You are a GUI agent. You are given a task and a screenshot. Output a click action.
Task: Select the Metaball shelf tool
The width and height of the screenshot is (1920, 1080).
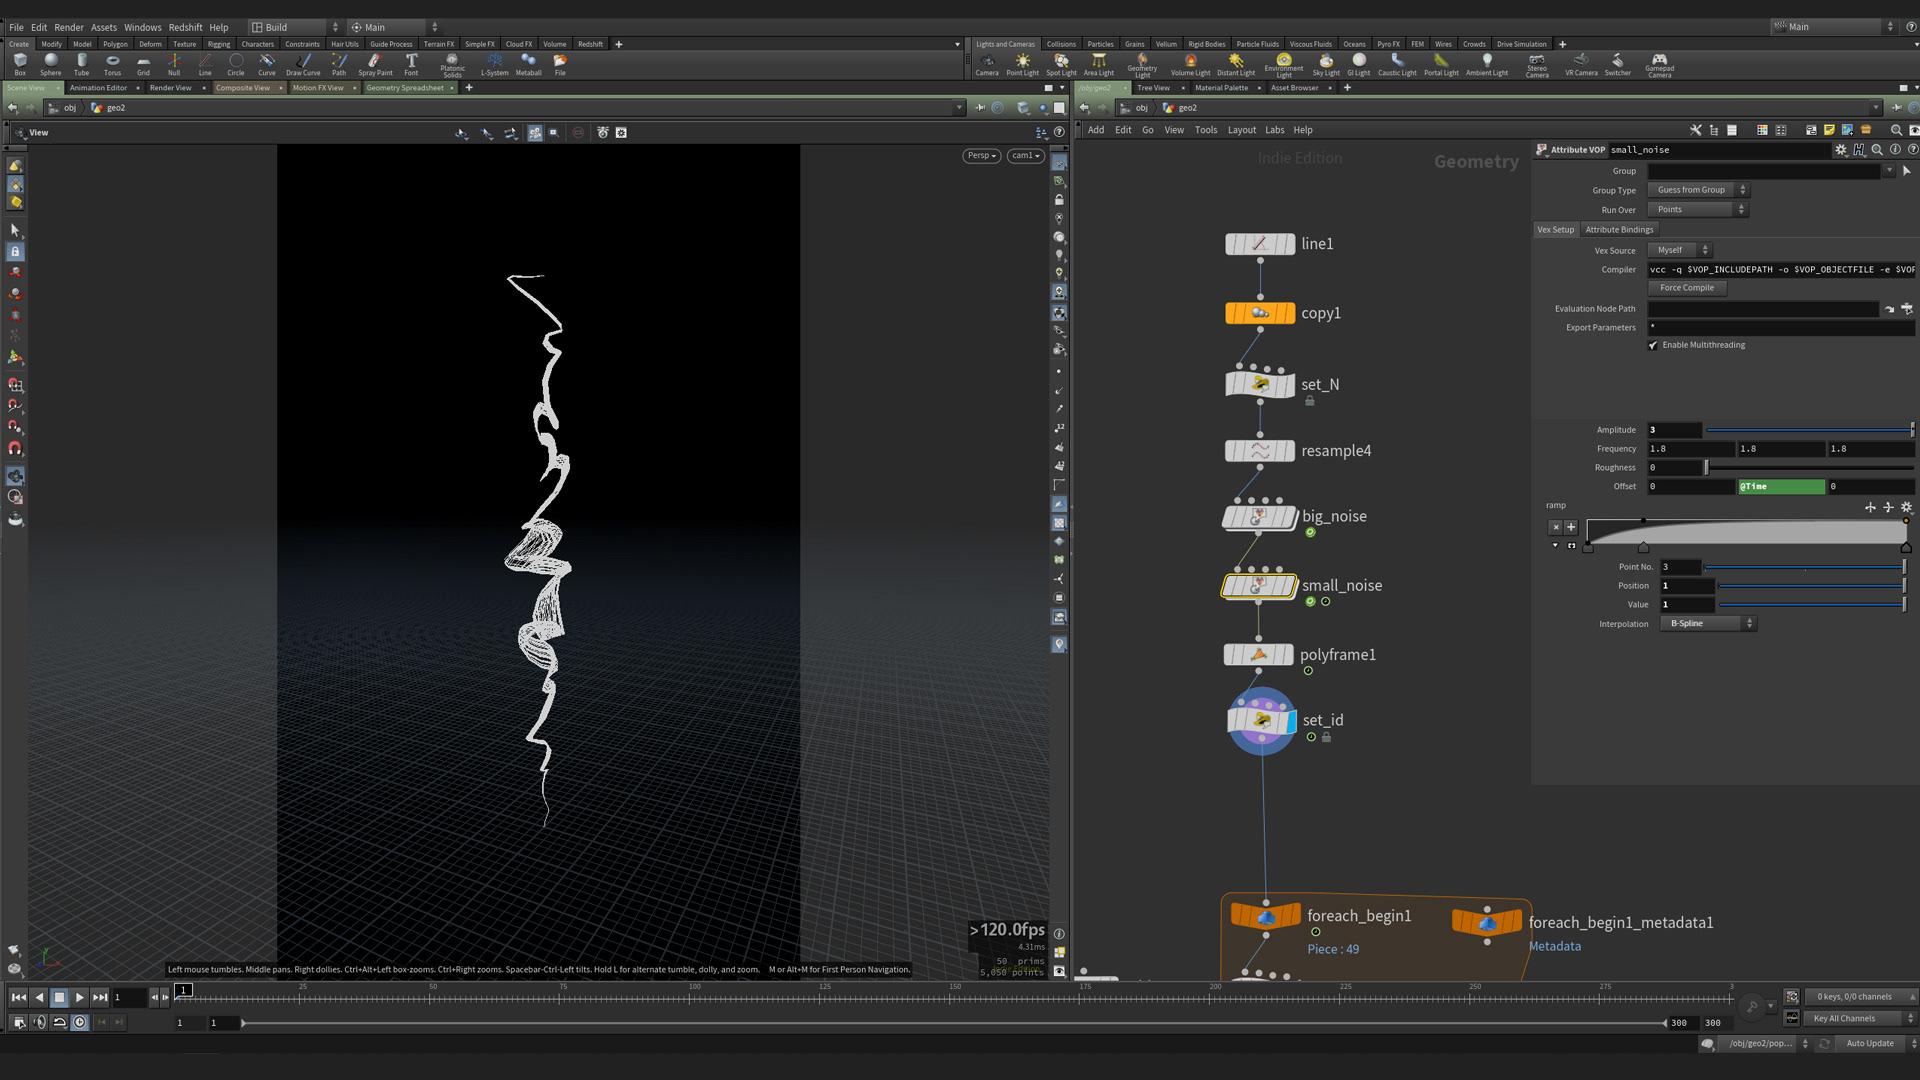coord(528,65)
